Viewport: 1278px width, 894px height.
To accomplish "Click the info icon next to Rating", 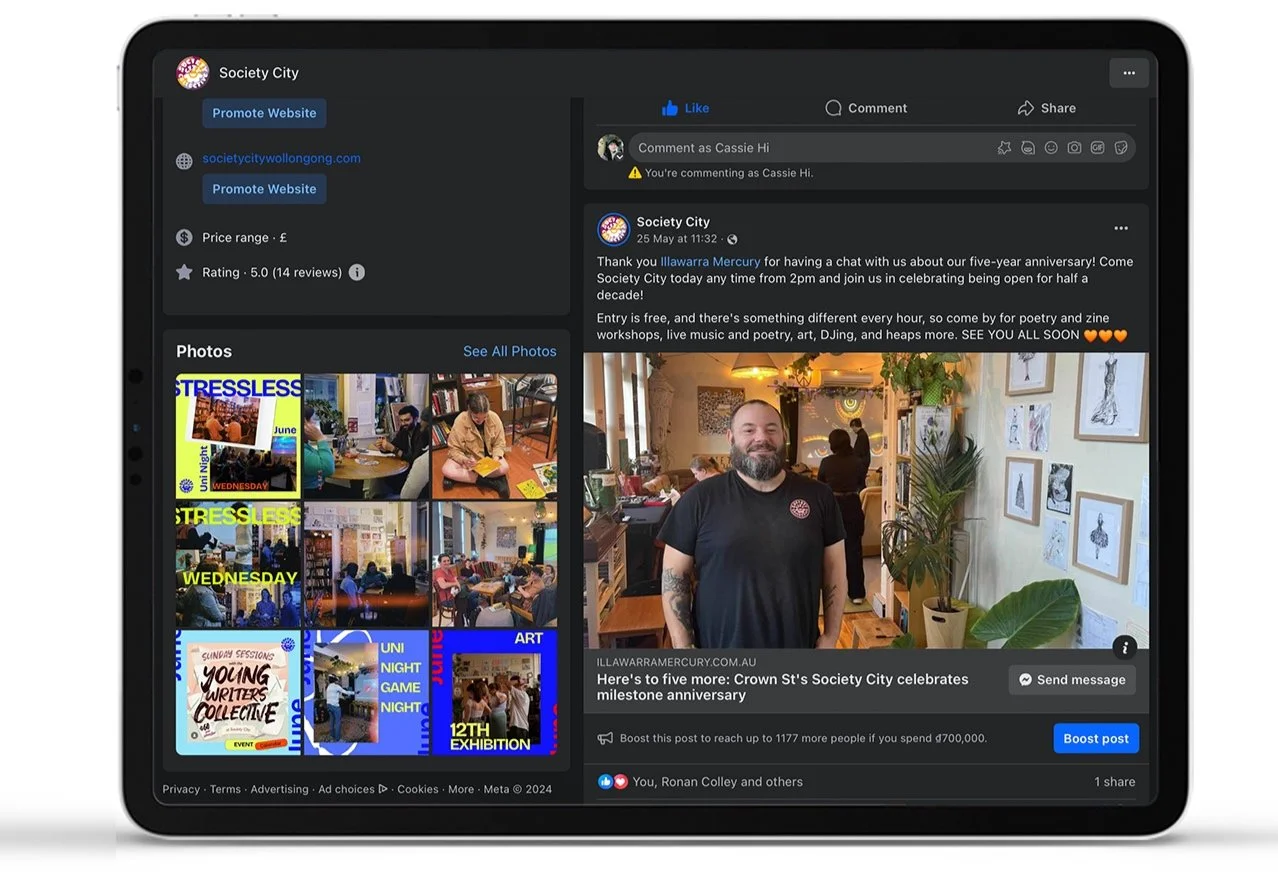I will coord(357,272).
